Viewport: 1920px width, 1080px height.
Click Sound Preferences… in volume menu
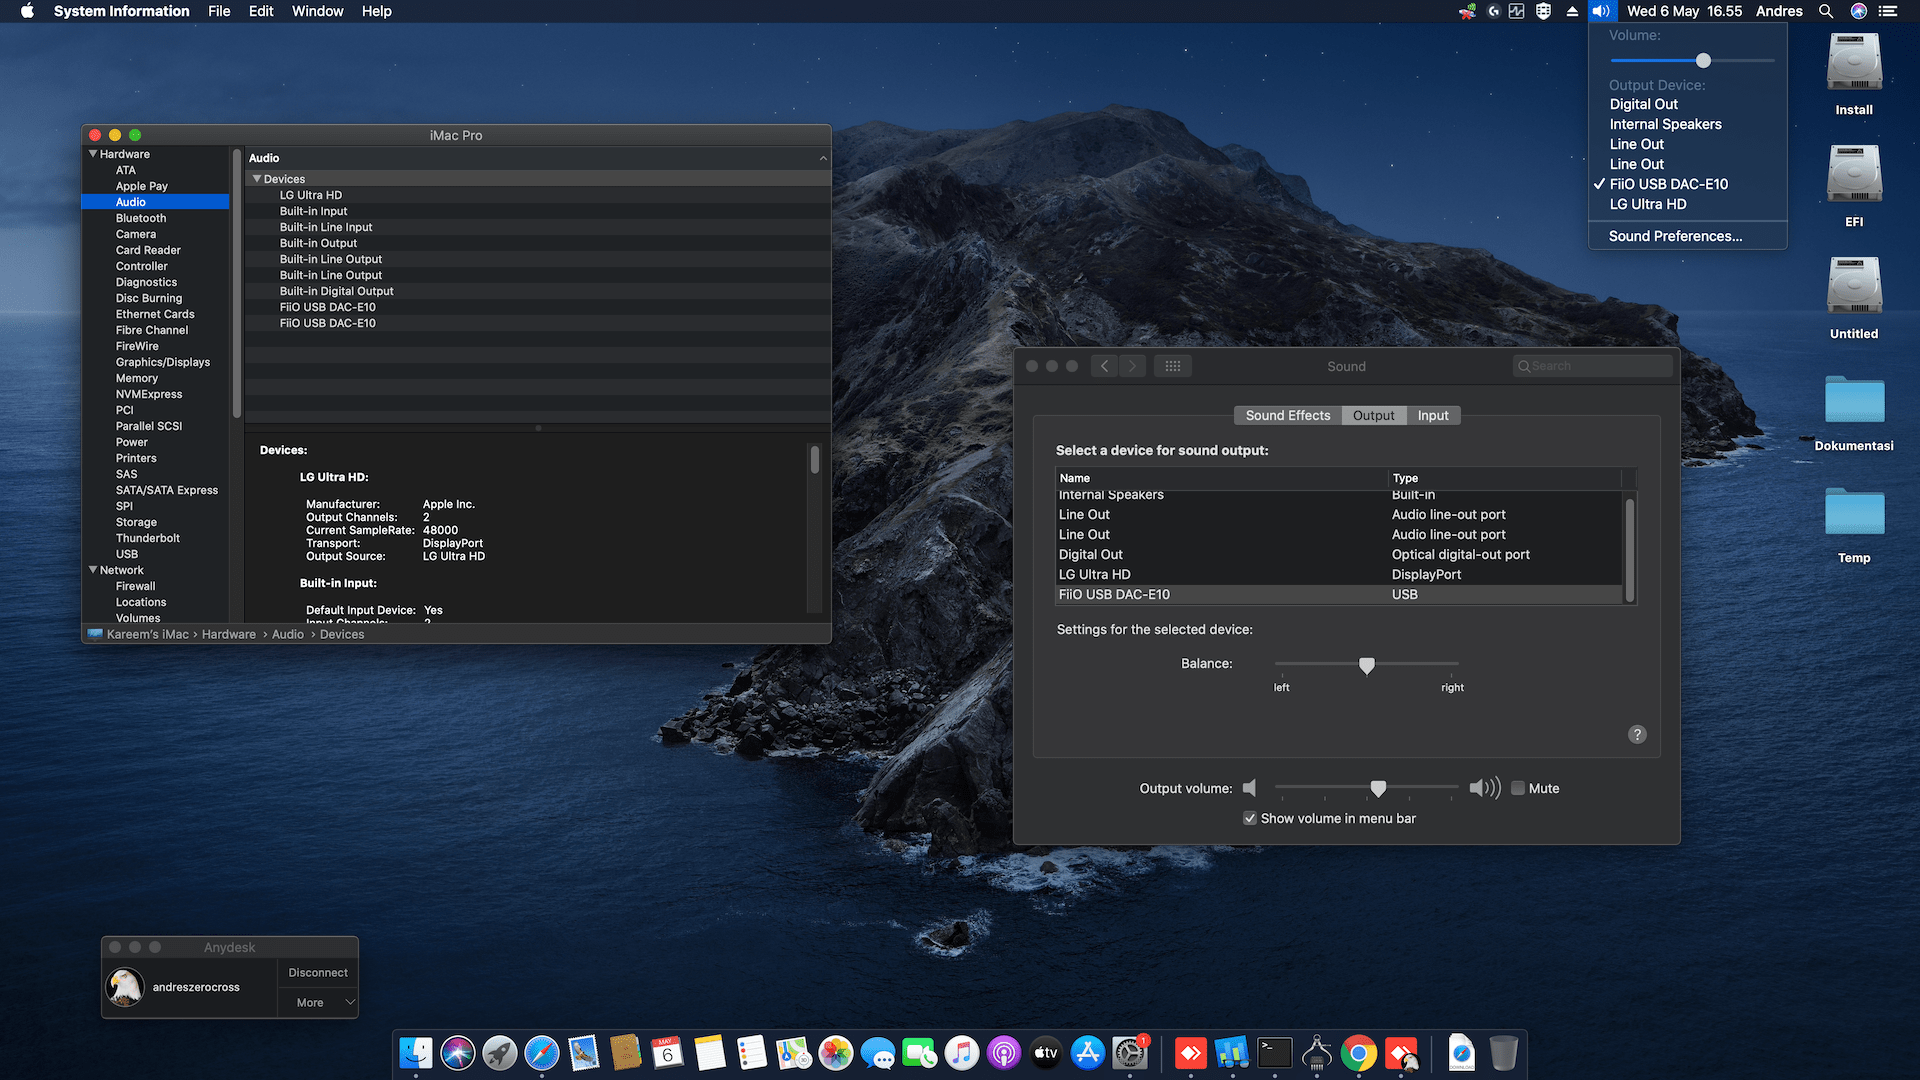(1687, 236)
